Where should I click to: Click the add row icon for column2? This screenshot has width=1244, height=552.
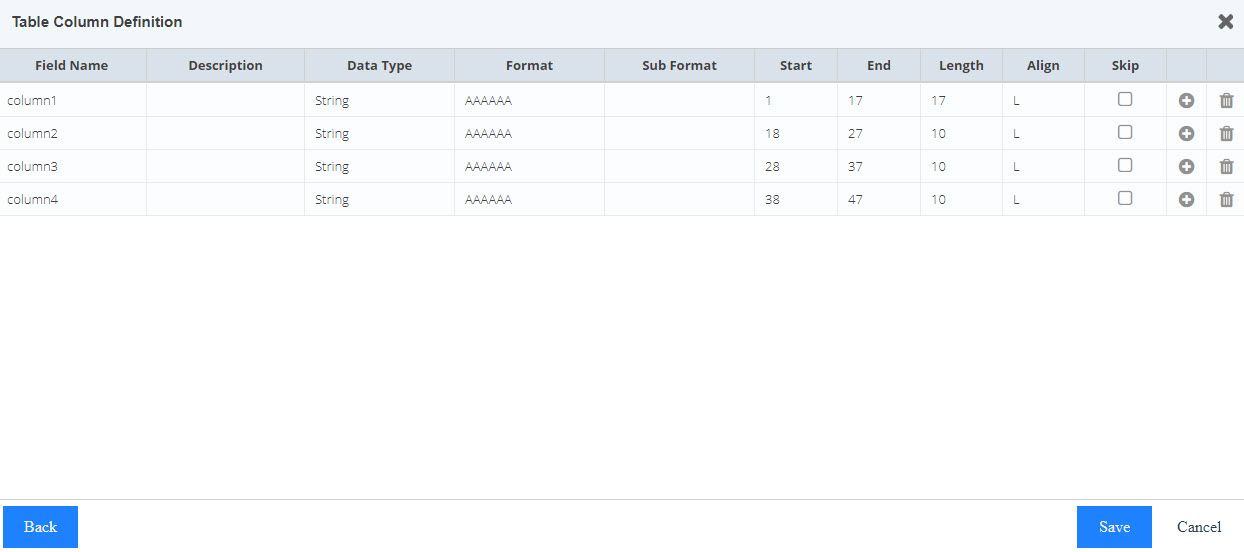(1186, 133)
